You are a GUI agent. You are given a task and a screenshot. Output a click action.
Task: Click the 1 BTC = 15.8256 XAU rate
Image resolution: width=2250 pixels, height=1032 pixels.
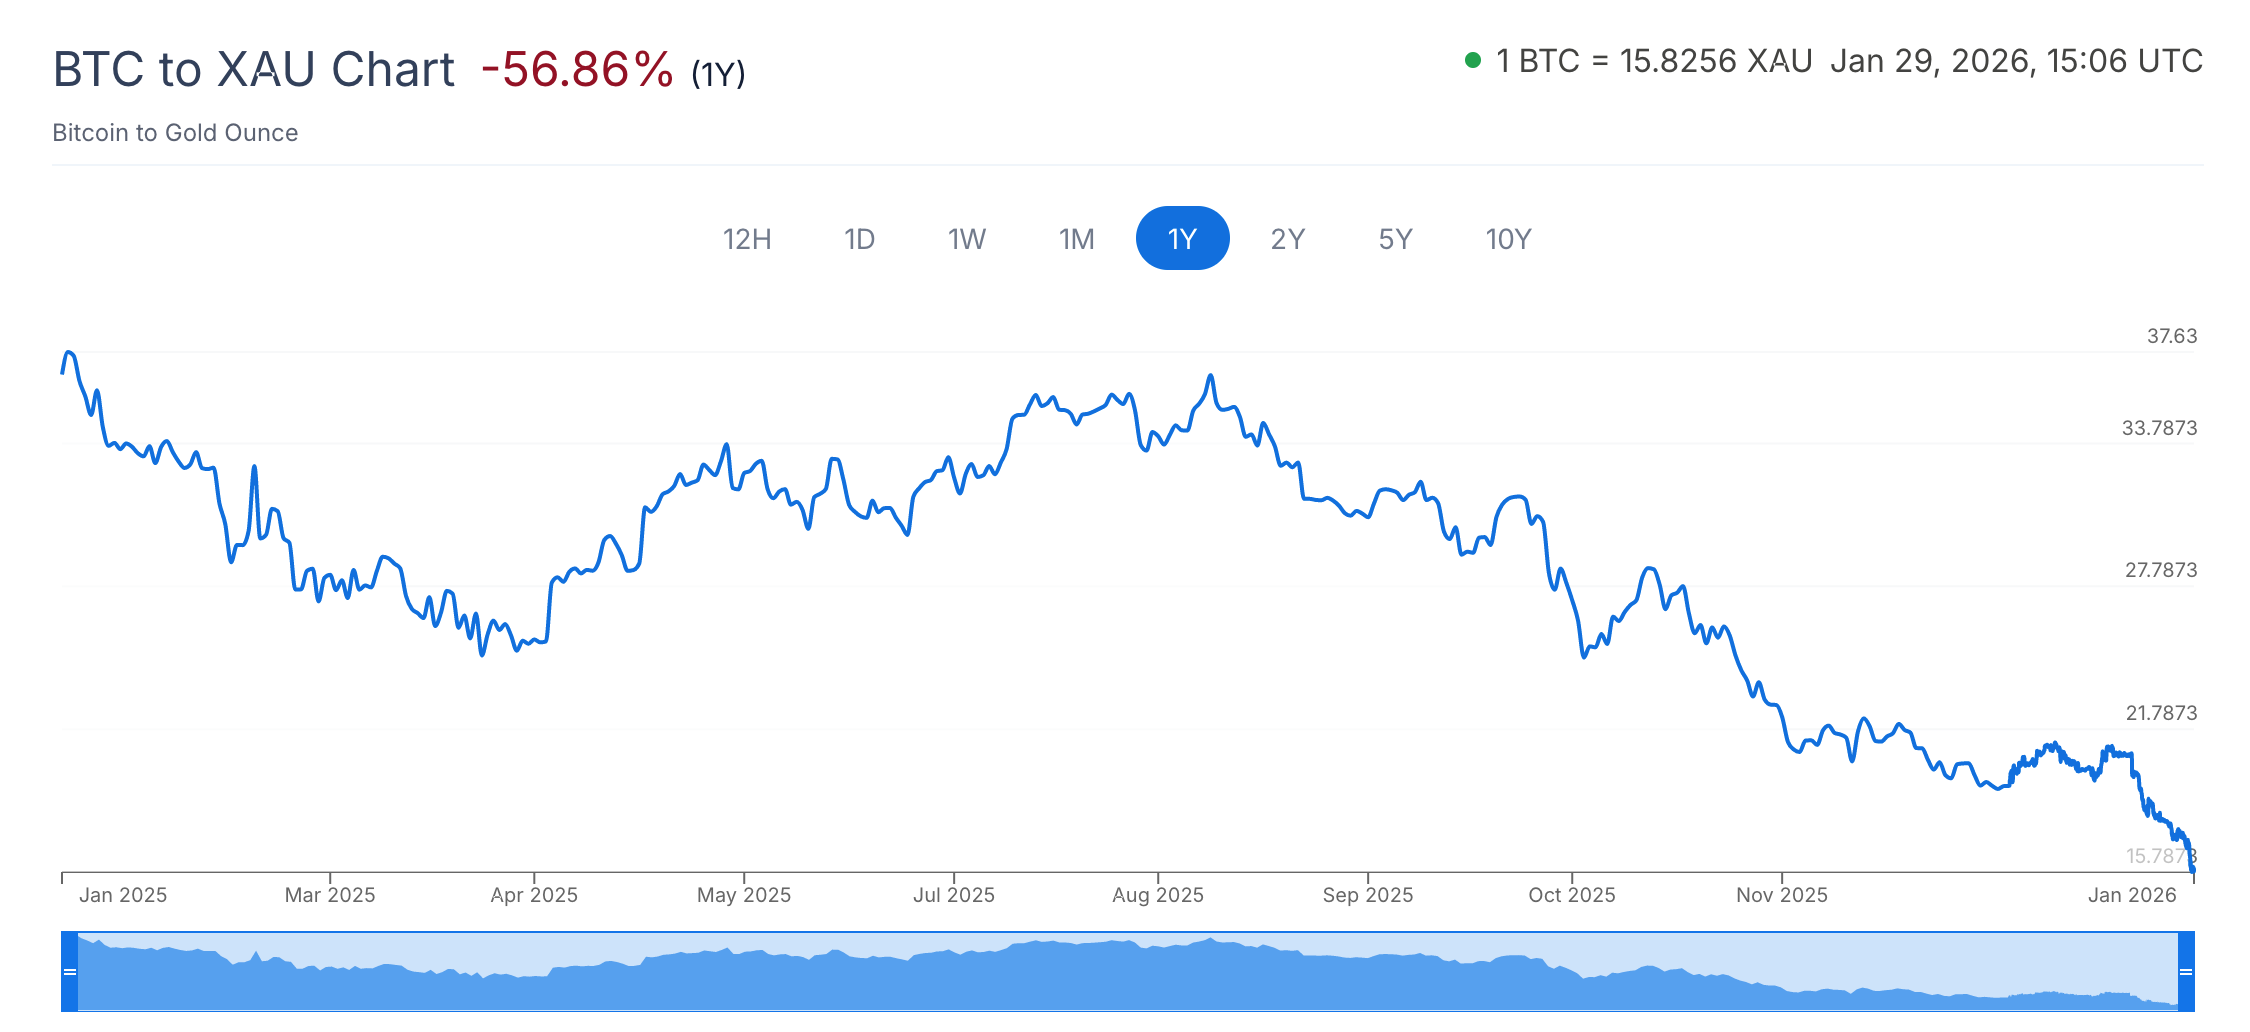point(1654,61)
